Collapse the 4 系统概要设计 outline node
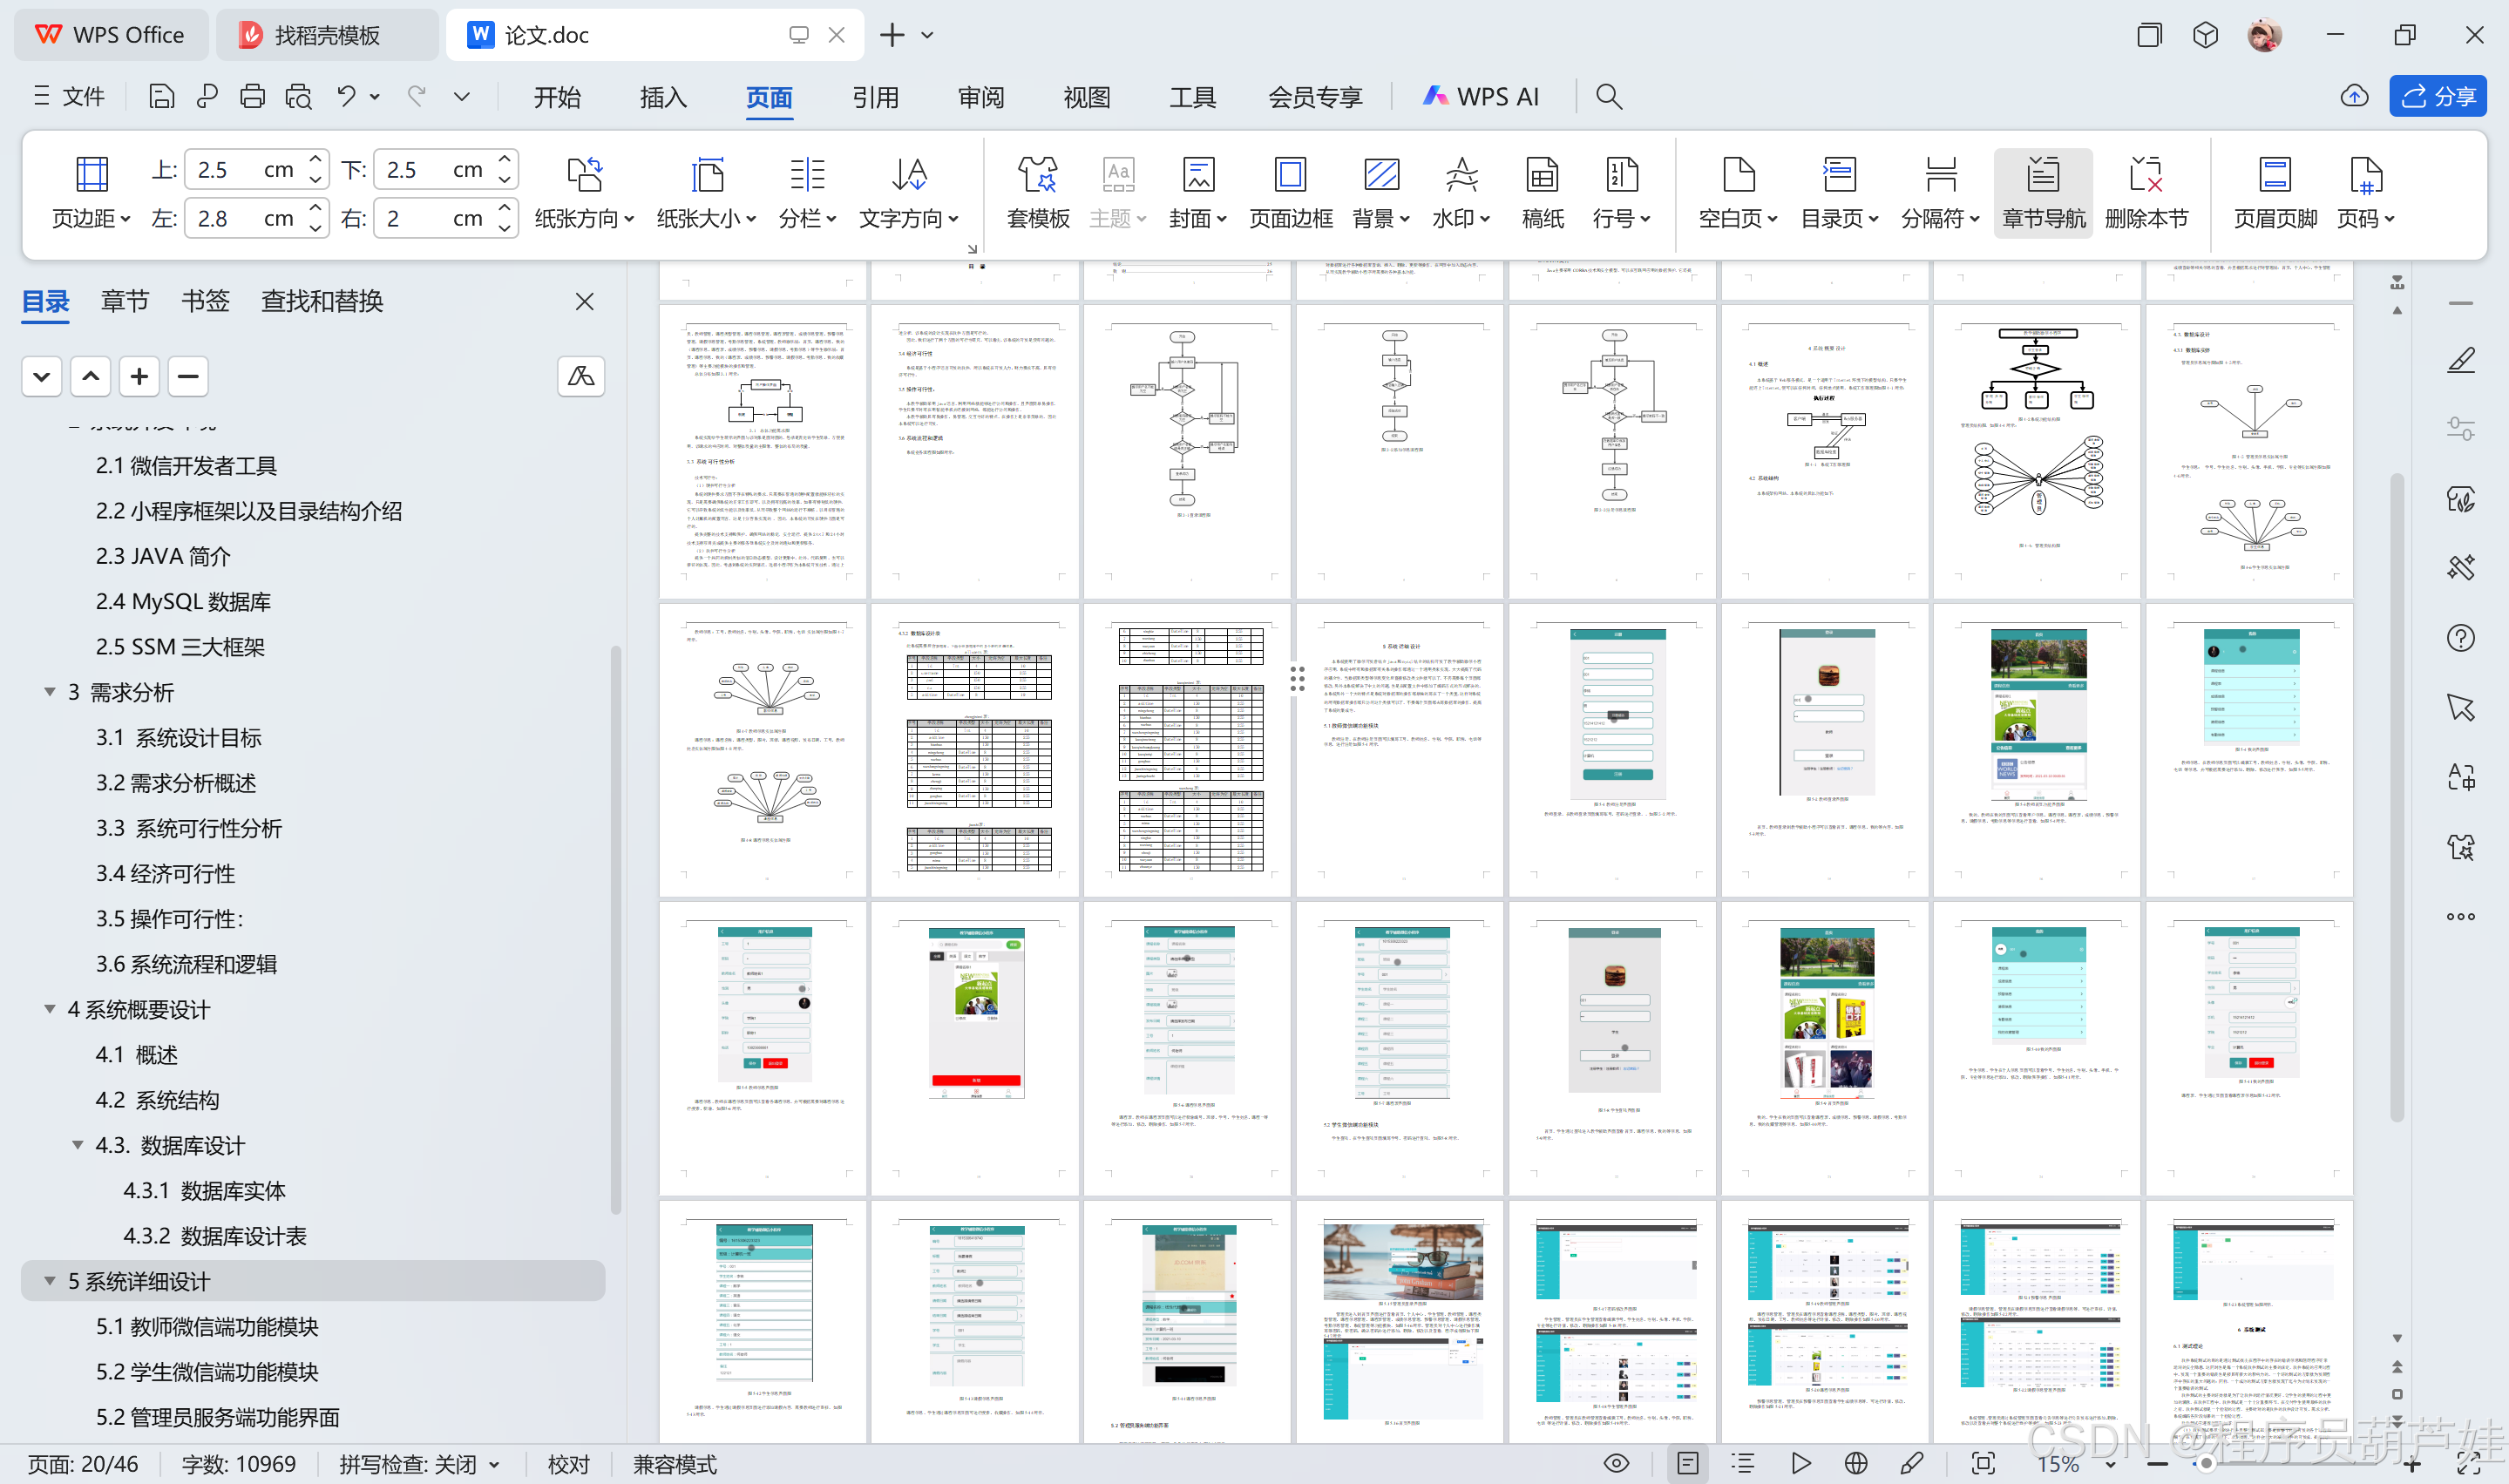 pyautogui.click(x=49, y=1009)
